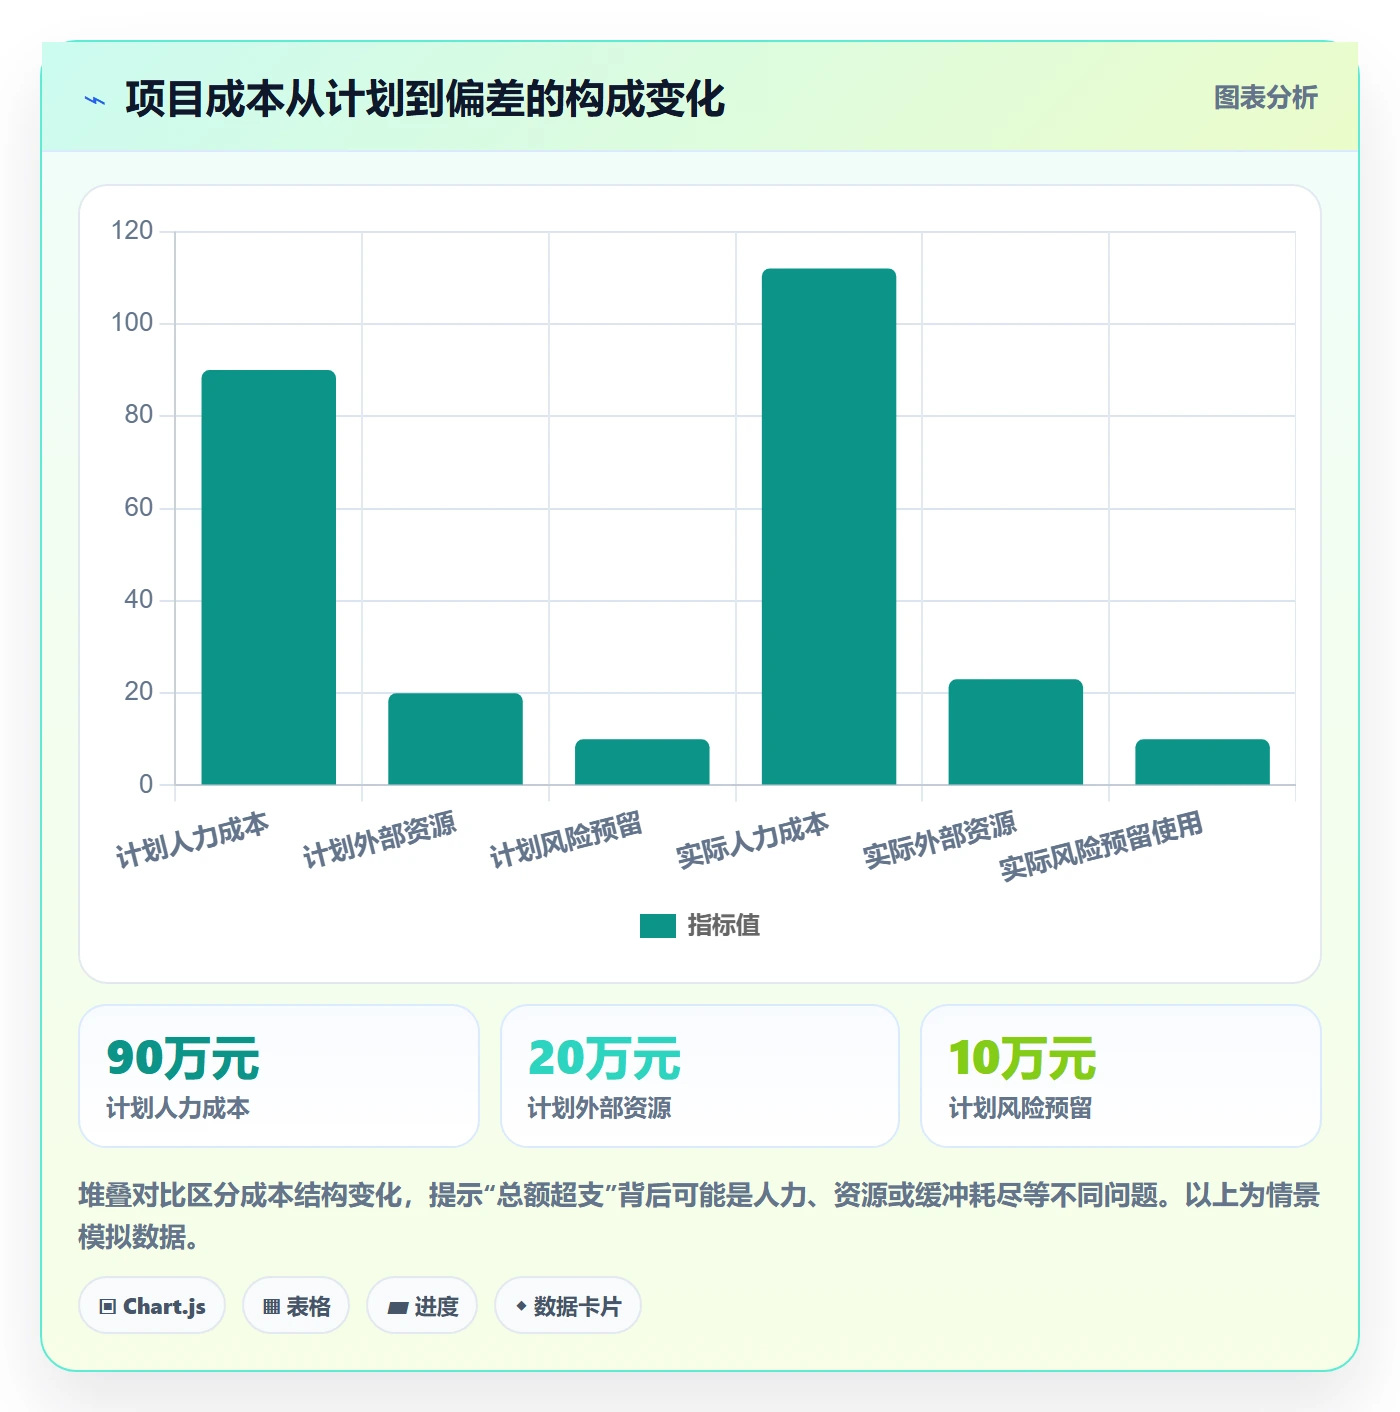1400x1412 pixels.
Task: Click 计划风险预留 caption under 10万元
Action: pyautogui.click(x=1020, y=1108)
